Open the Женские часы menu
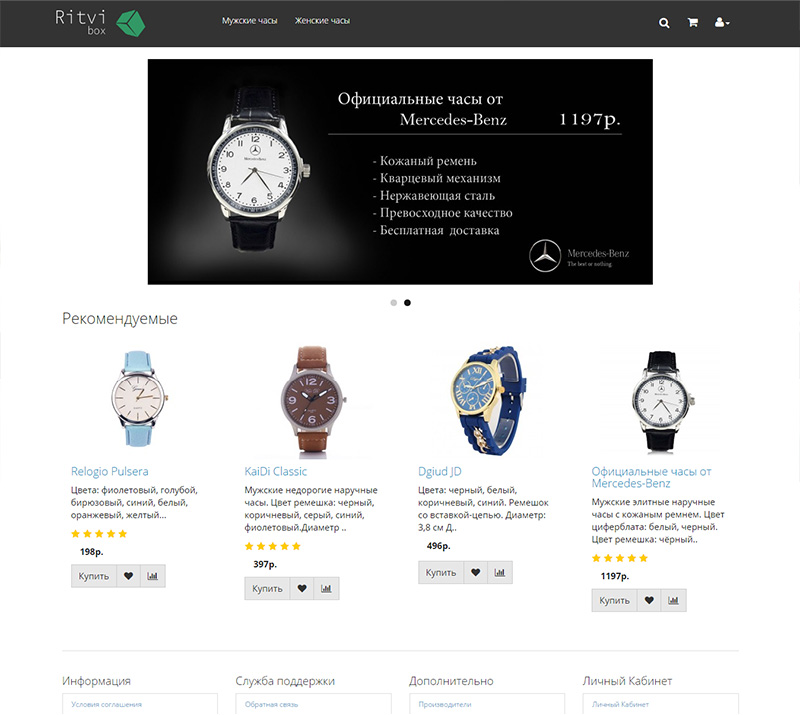Screen dimensions: 800x715 (322, 21)
